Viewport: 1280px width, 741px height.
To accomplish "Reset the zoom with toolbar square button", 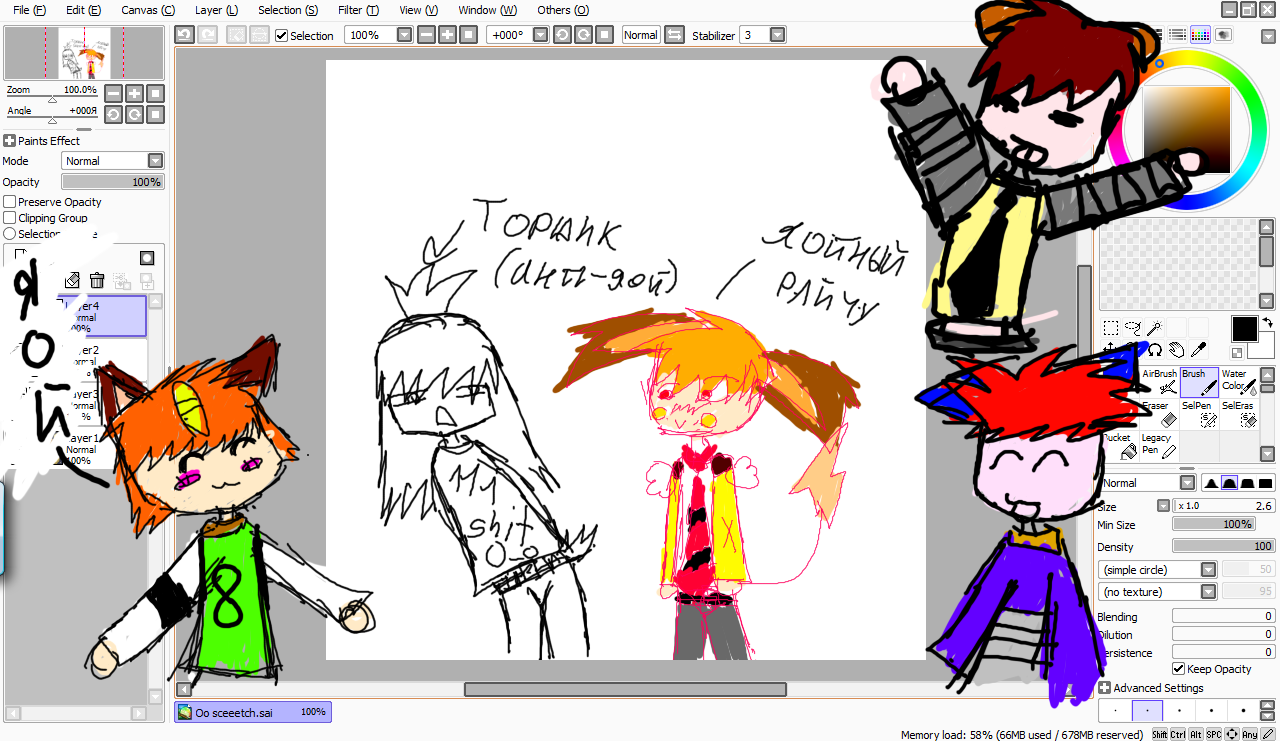I will (x=468, y=34).
